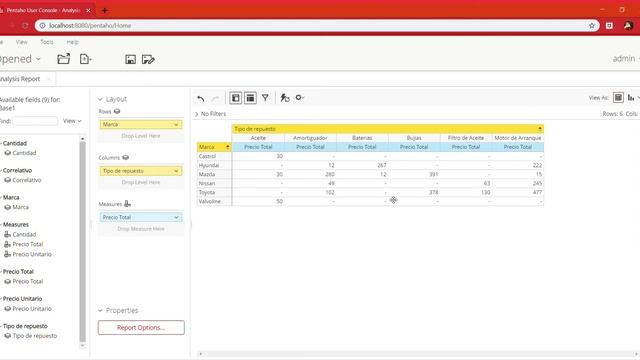Click the Report Options button

coord(141,327)
